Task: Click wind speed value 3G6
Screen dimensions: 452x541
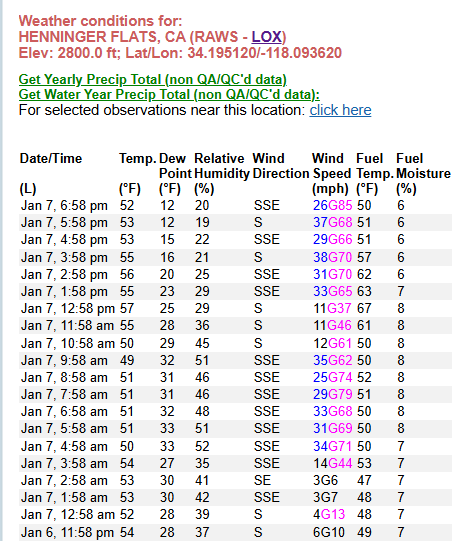Action: pyautogui.click(x=325, y=481)
